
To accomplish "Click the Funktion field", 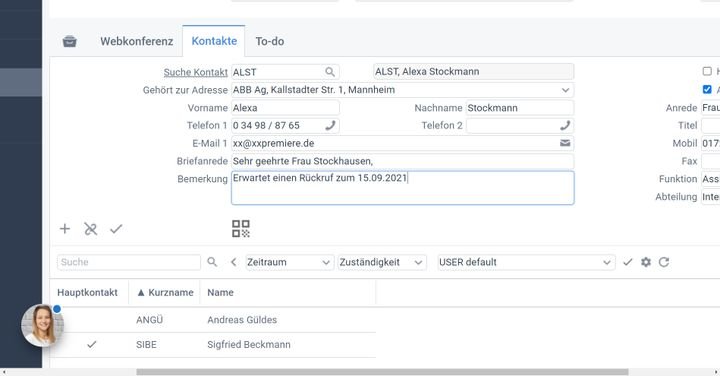I will click(710, 179).
